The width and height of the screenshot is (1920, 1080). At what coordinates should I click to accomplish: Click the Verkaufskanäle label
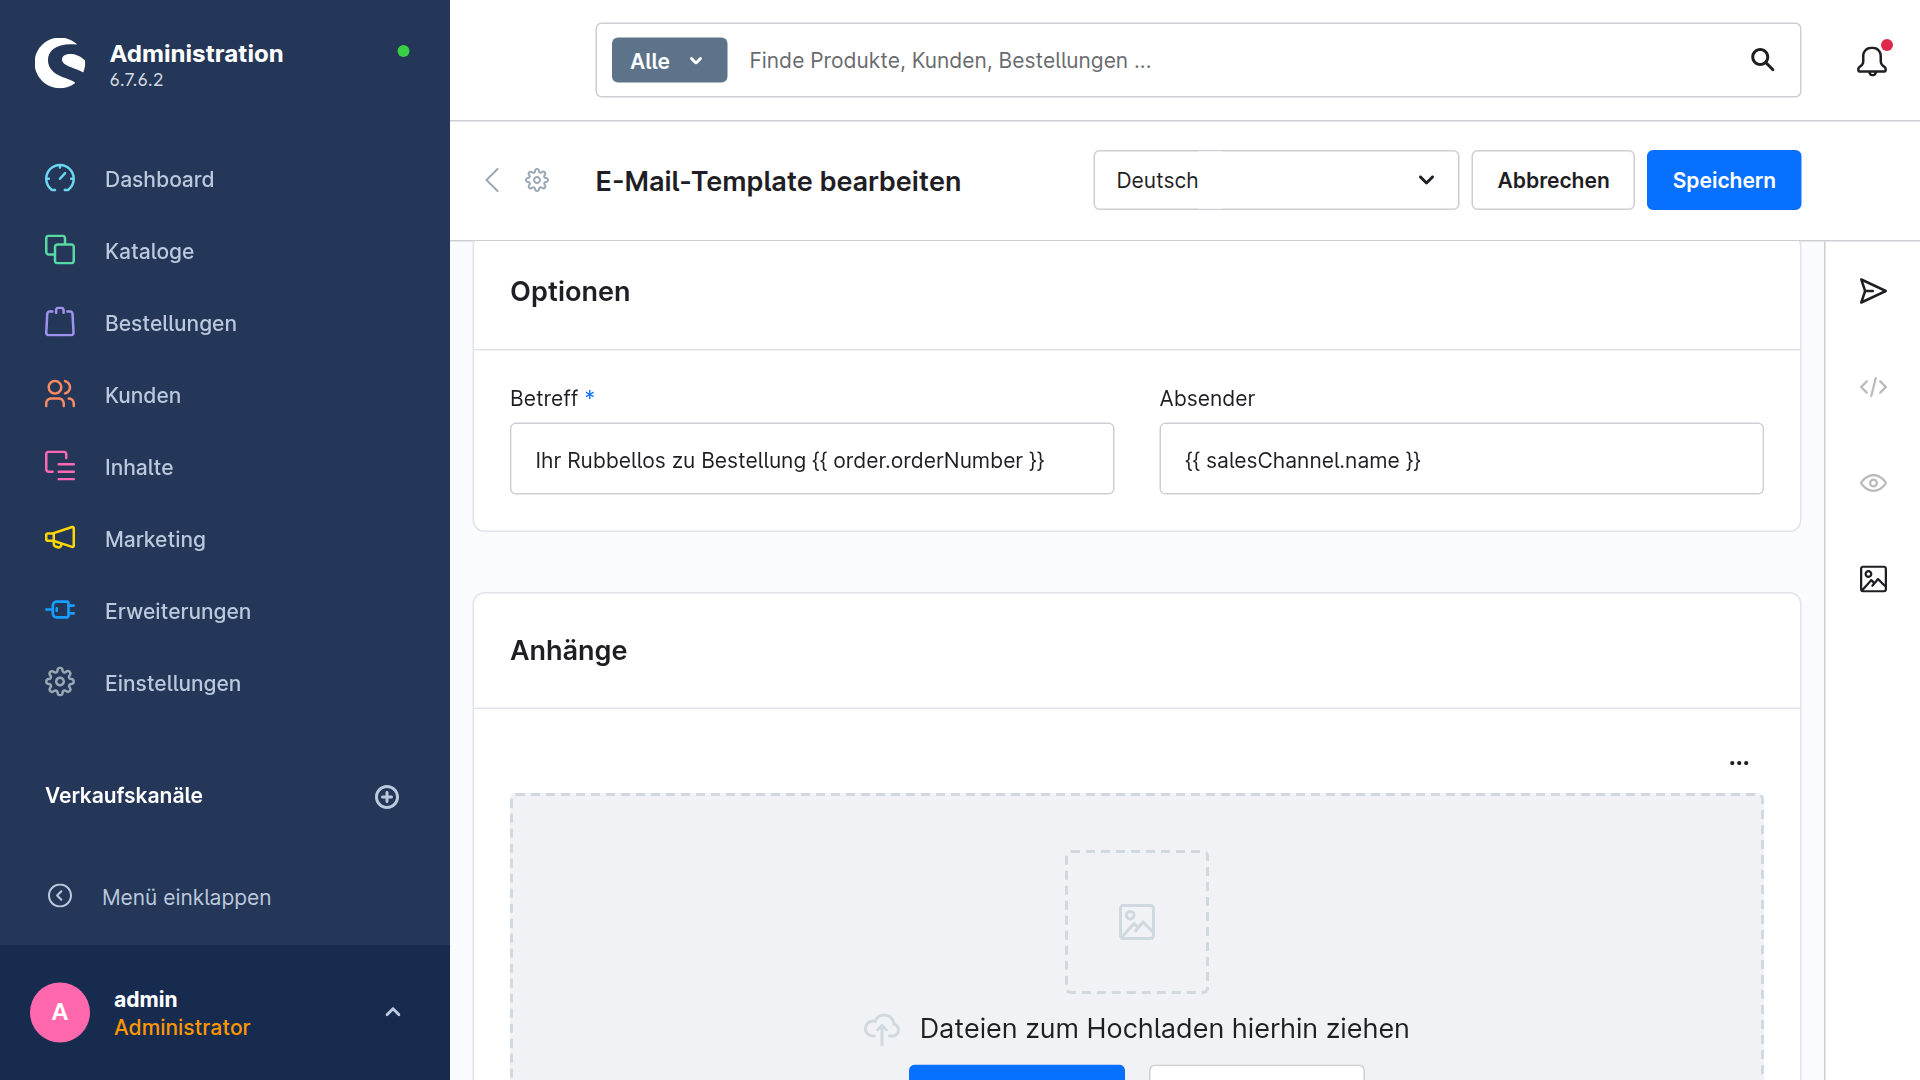point(124,796)
